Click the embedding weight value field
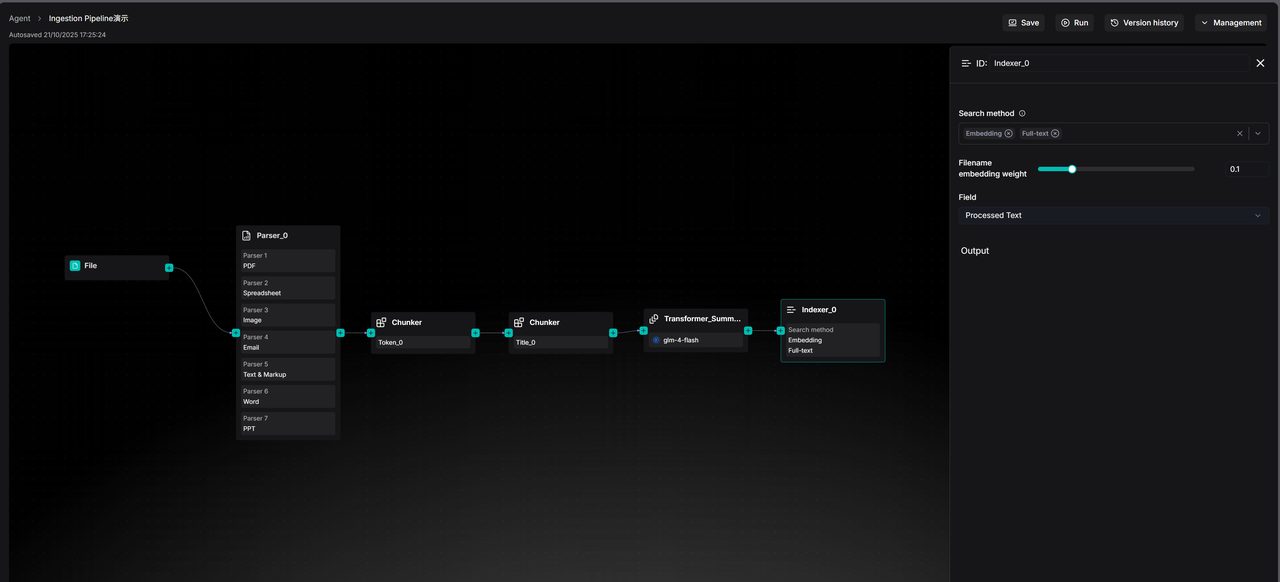This screenshot has width=1280, height=582. [x=1246, y=170]
